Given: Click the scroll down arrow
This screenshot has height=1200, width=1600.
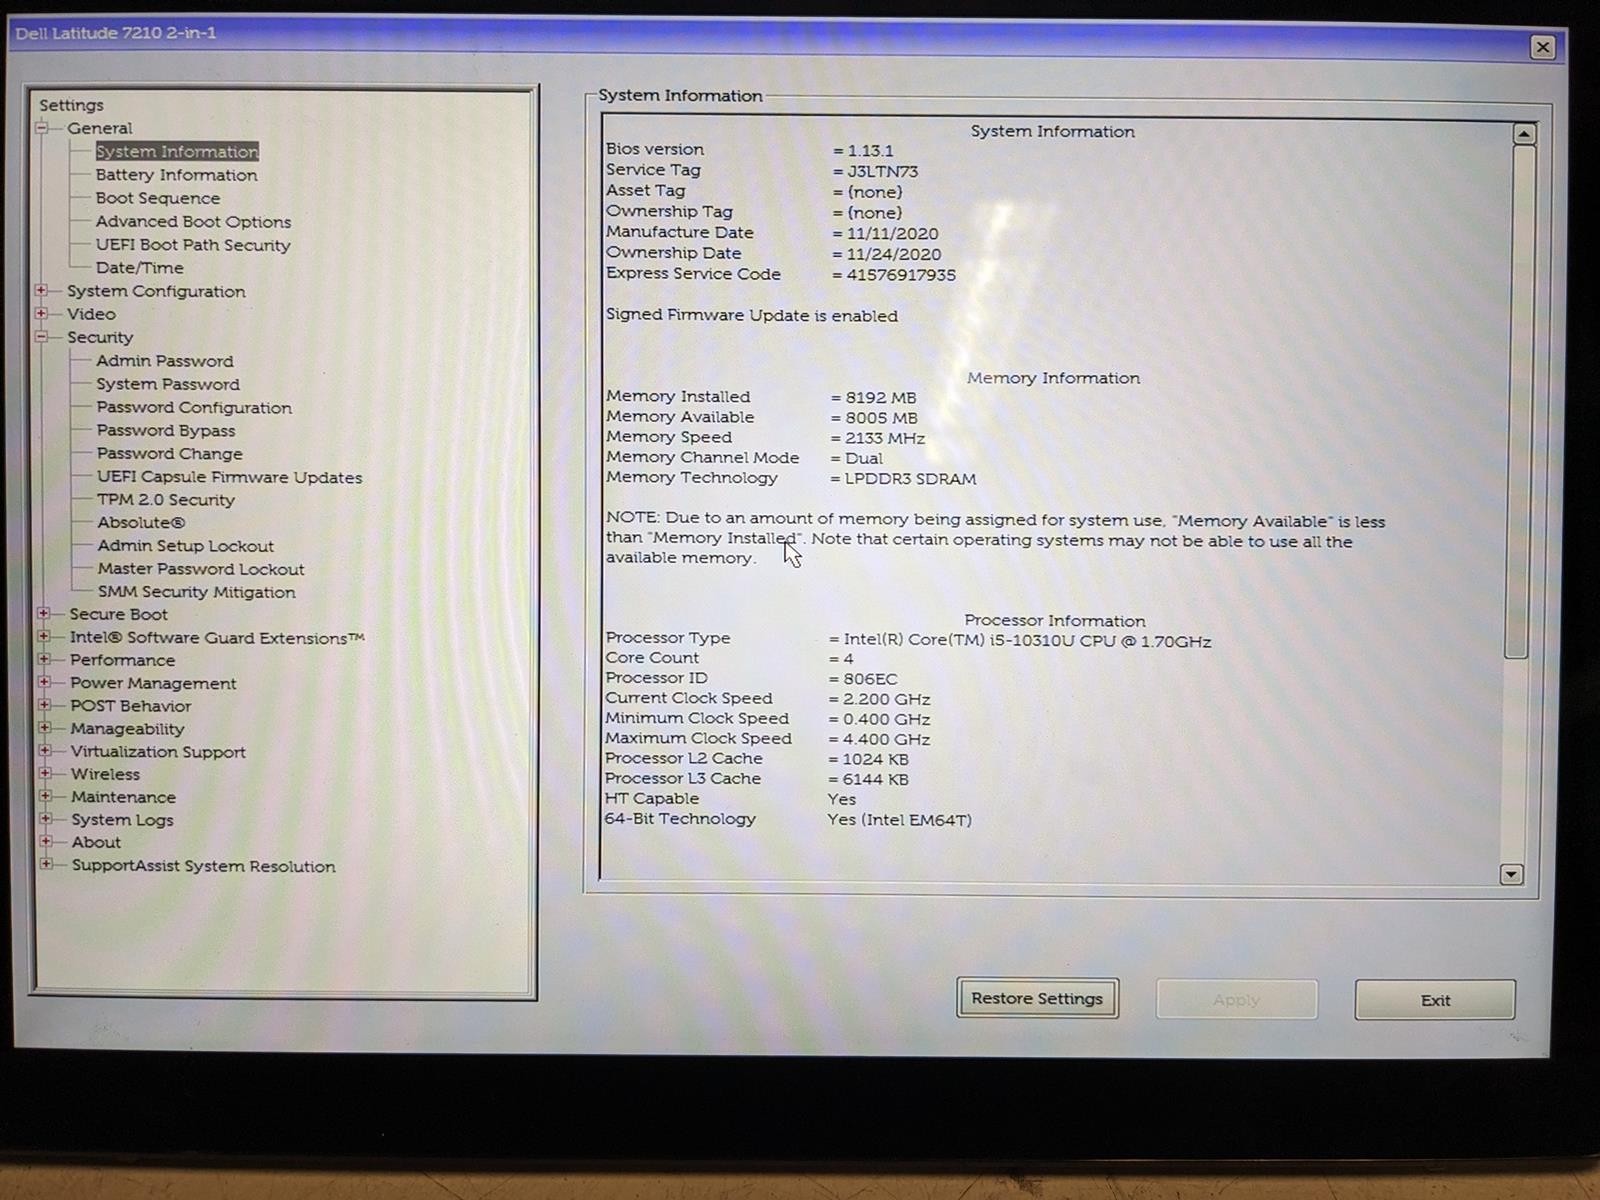Looking at the screenshot, I should tap(1511, 874).
